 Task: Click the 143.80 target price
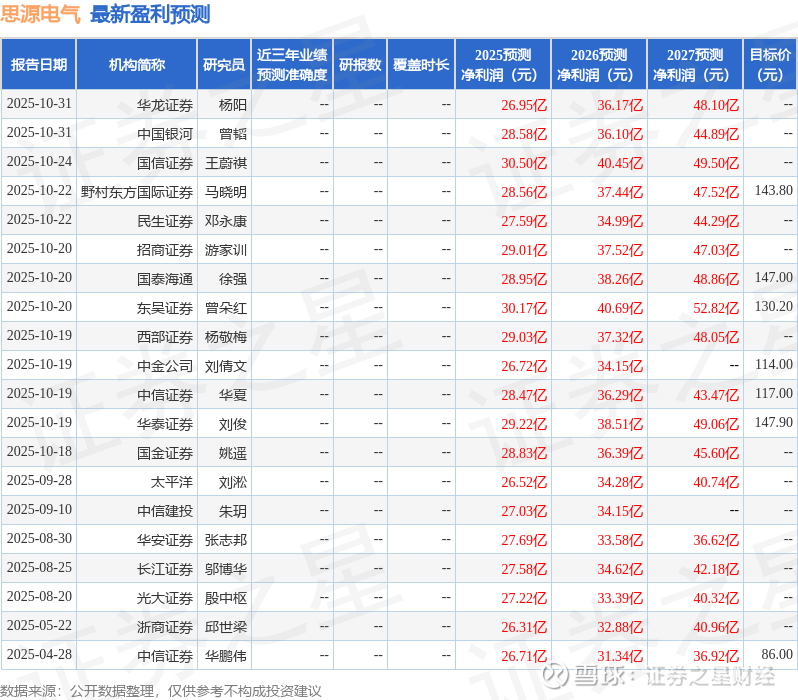774,191
